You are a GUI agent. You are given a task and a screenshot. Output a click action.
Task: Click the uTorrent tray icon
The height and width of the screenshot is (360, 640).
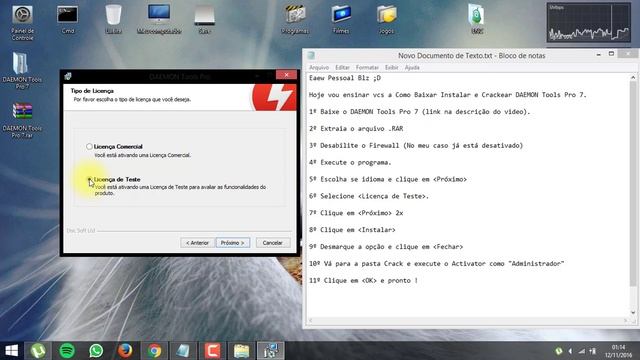click(x=559, y=351)
